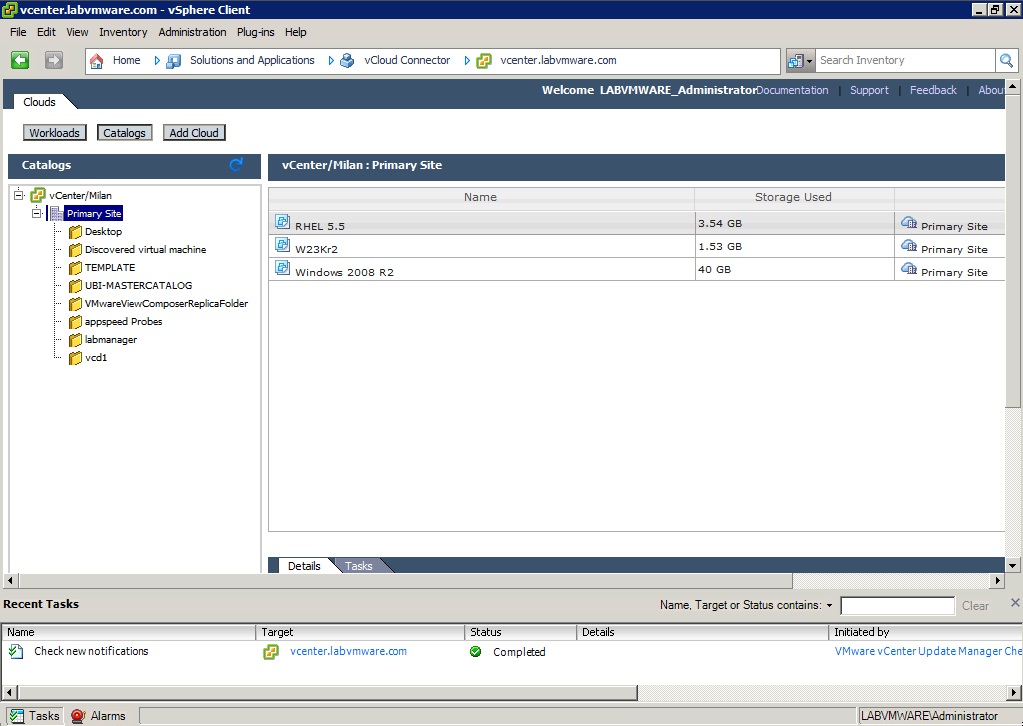
Task: Open the Name, Target or Status filter dropdown
Action: (x=829, y=605)
